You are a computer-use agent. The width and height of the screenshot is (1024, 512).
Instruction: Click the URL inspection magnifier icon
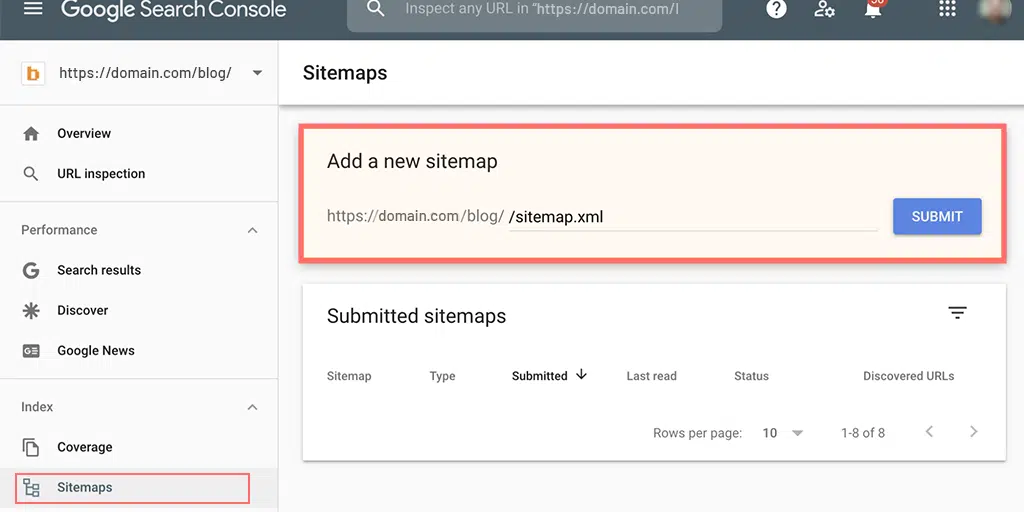(x=31, y=174)
